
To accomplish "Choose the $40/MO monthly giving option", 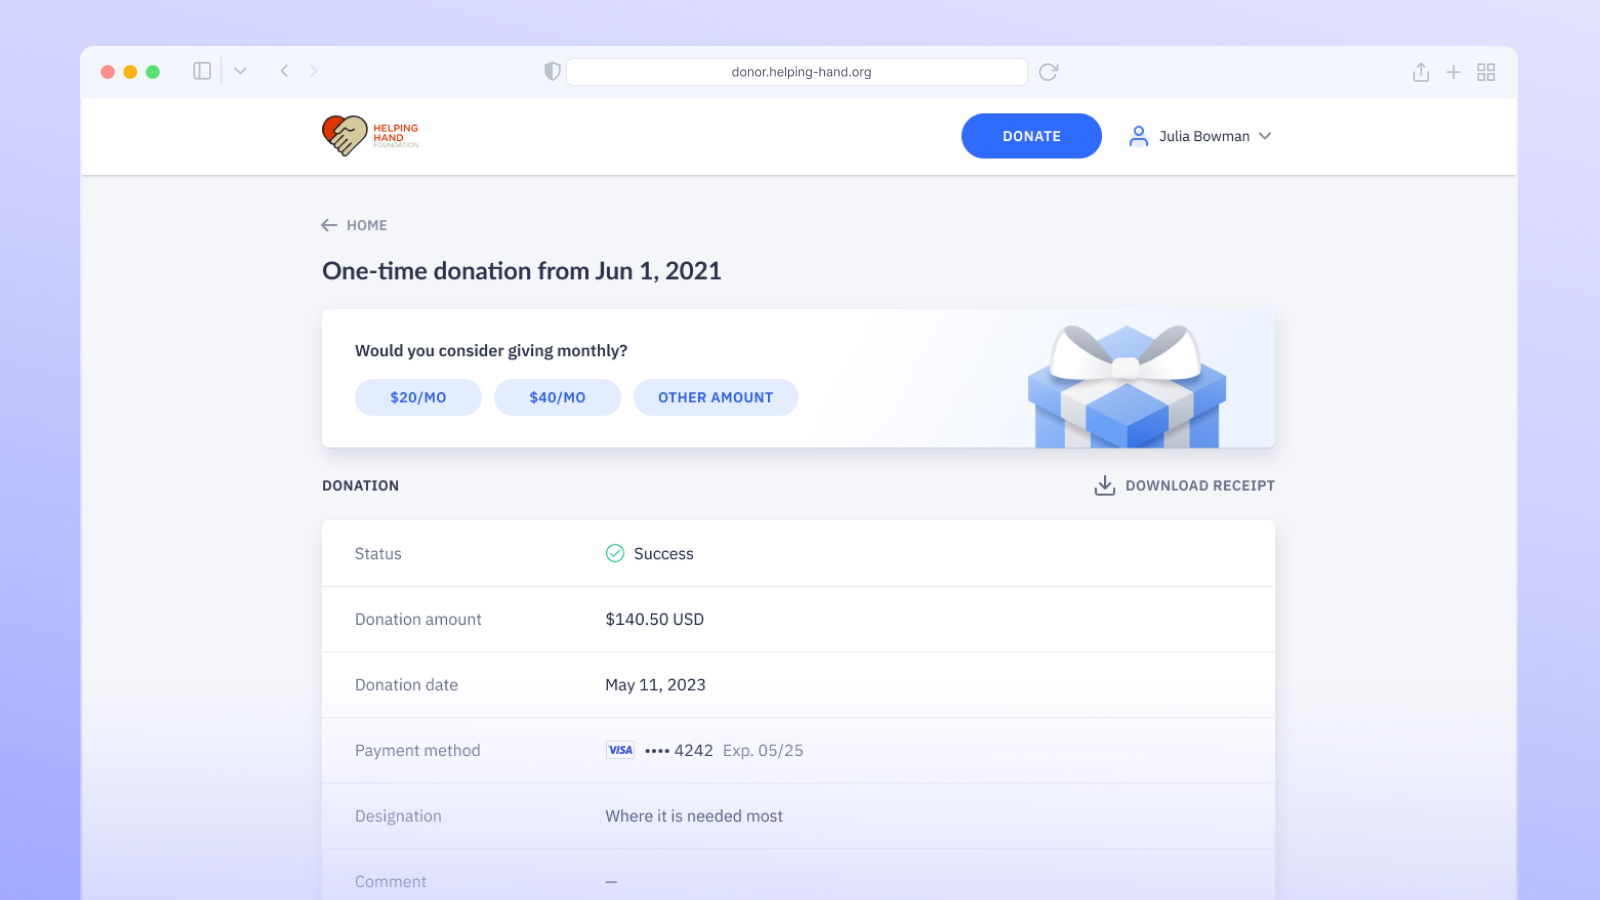I will tap(557, 397).
